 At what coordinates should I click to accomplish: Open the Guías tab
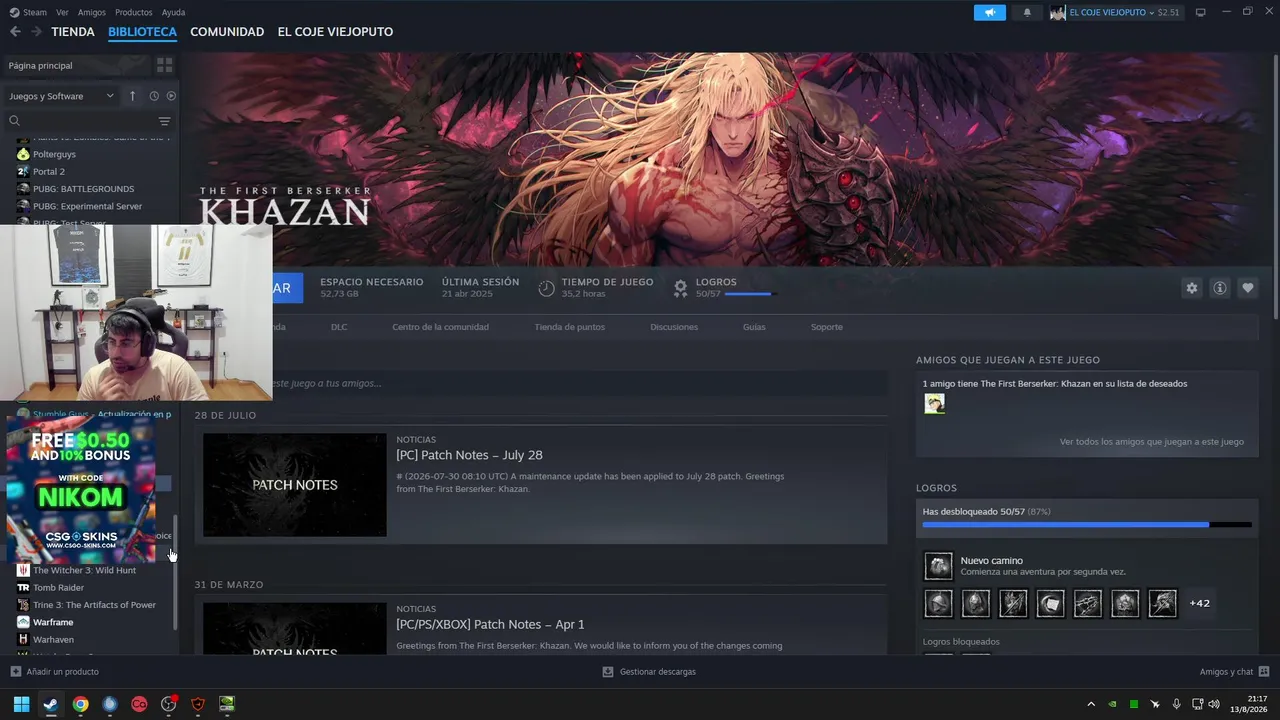click(x=754, y=327)
